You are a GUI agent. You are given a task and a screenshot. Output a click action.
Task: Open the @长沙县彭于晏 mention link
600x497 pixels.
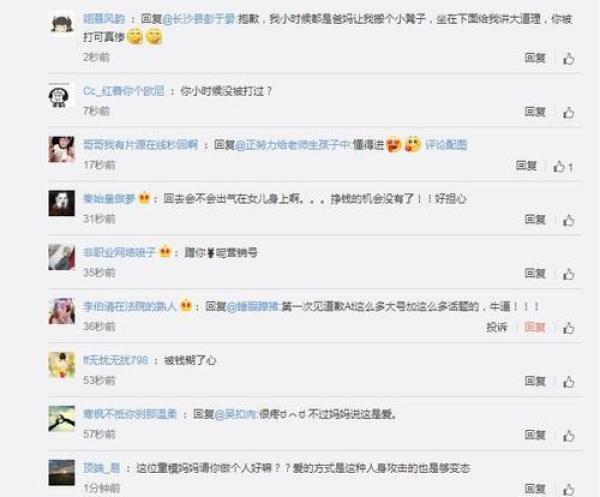(x=199, y=19)
